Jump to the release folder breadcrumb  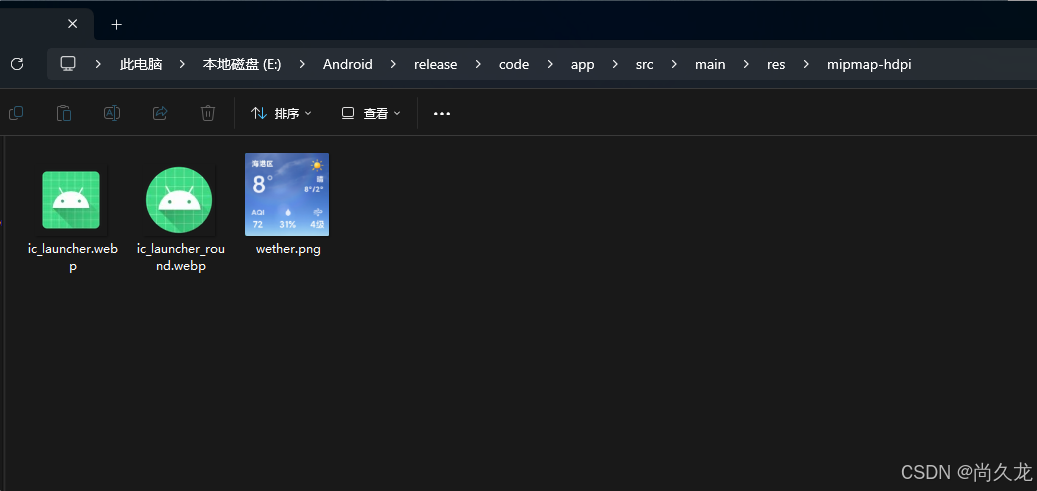point(436,64)
